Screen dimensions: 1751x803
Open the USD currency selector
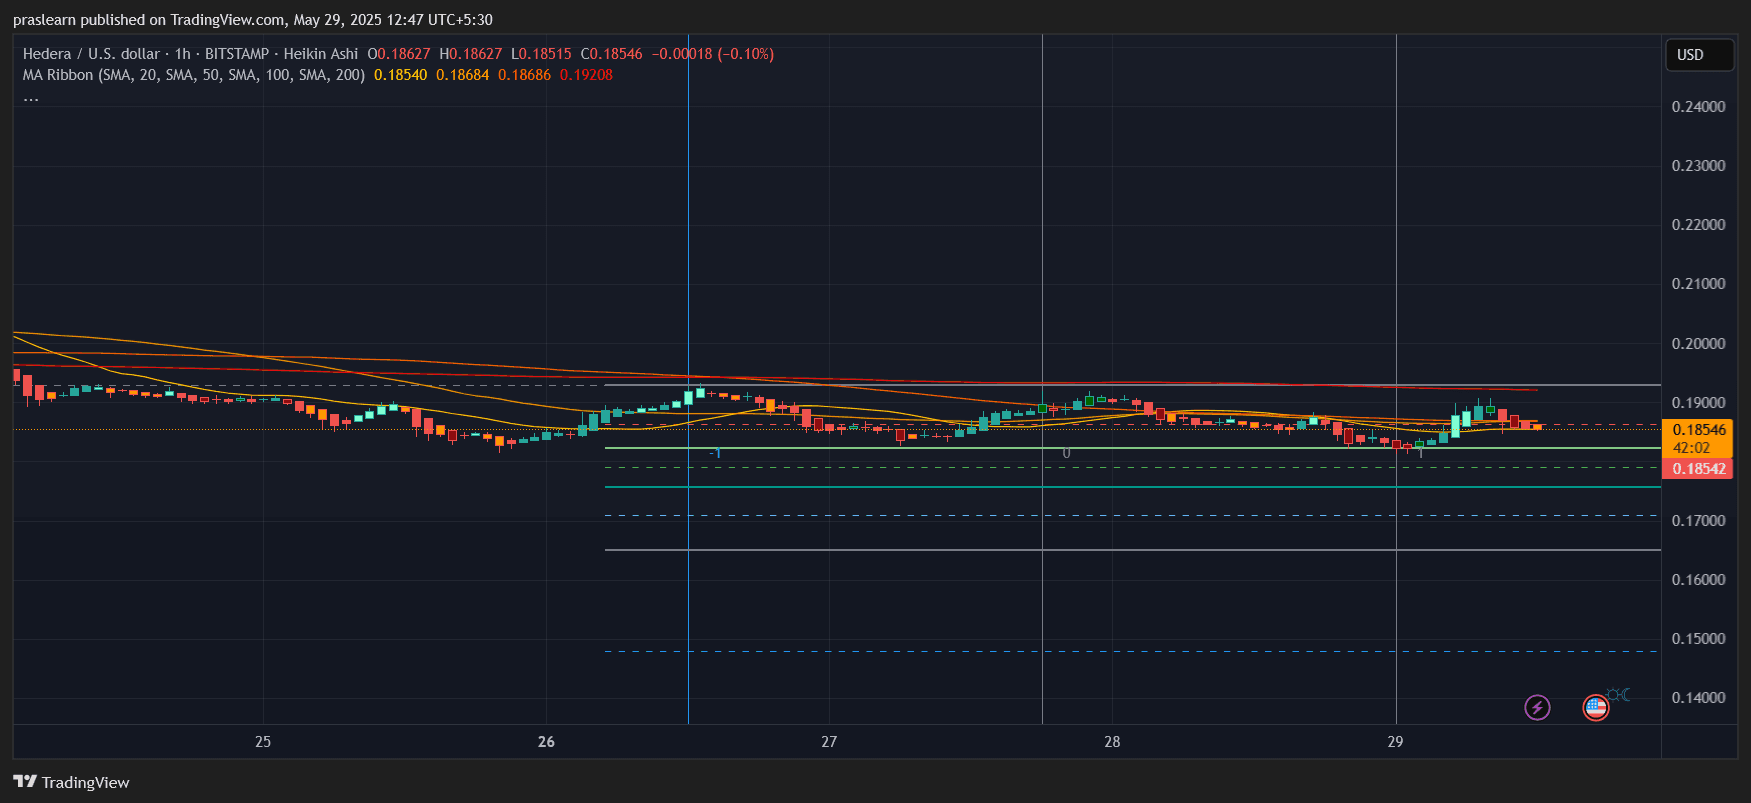(1698, 55)
